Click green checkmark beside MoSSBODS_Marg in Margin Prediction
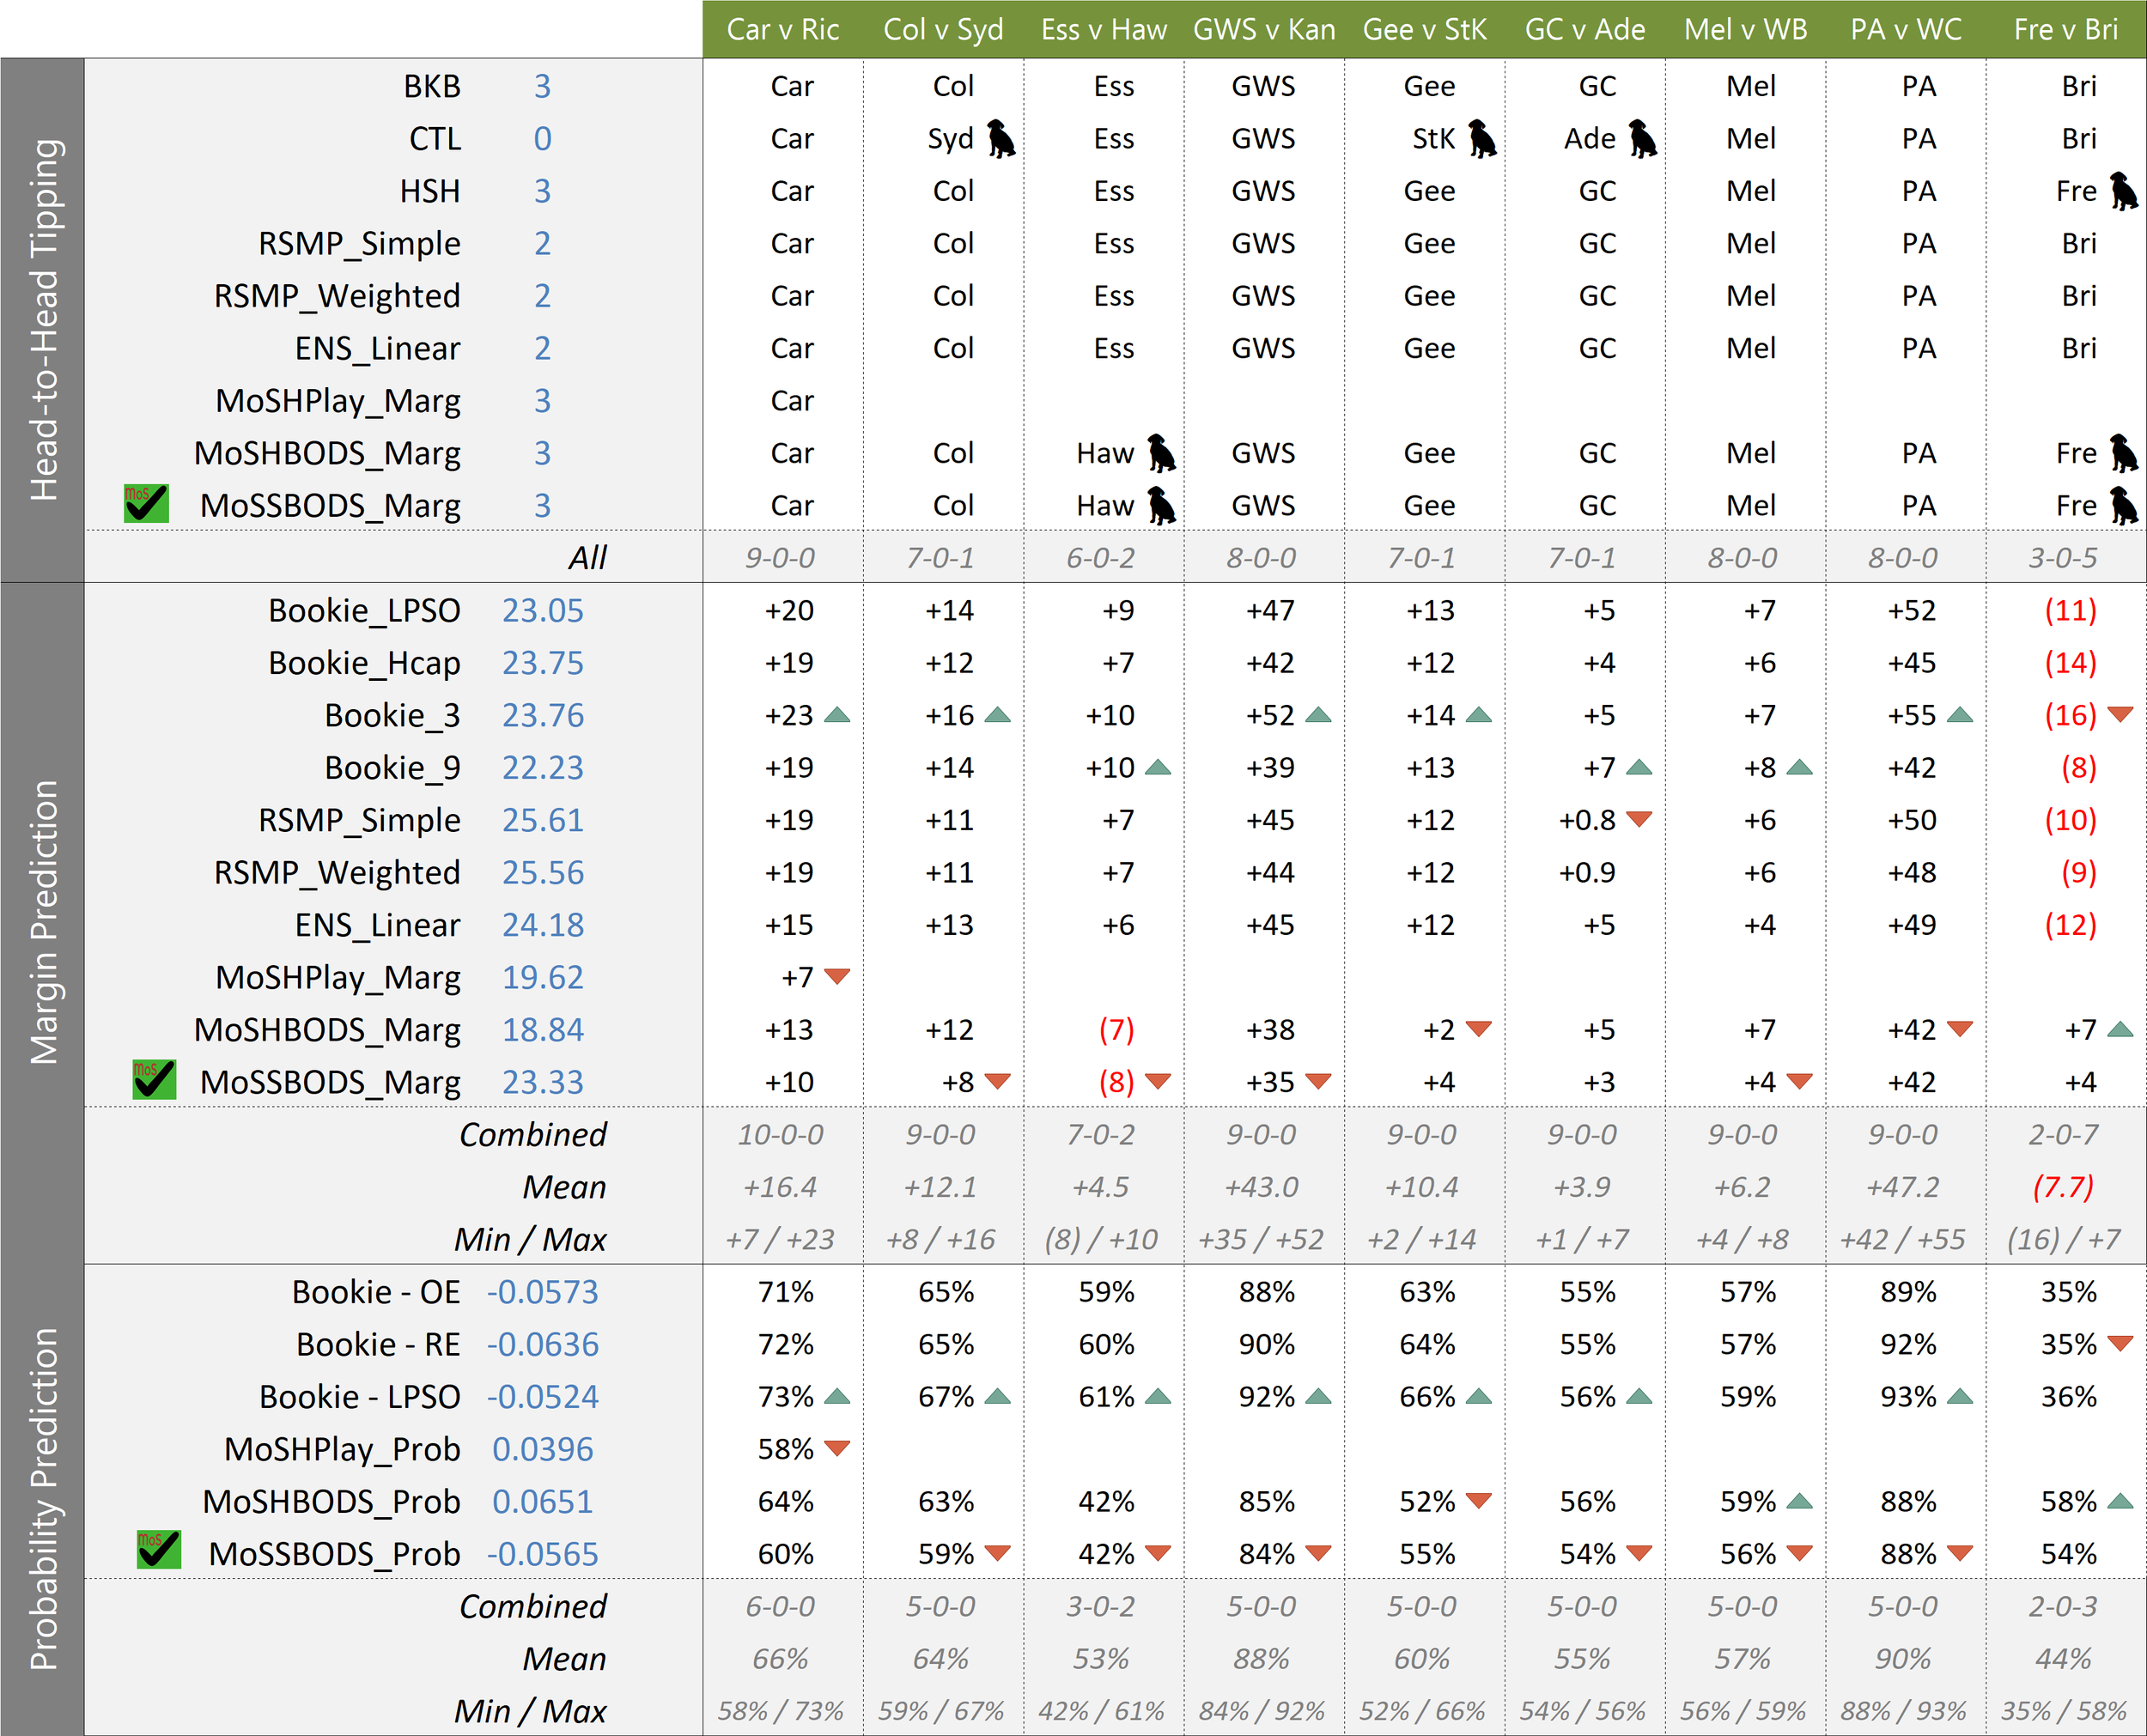2147x1736 pixels. point(154,1080)
